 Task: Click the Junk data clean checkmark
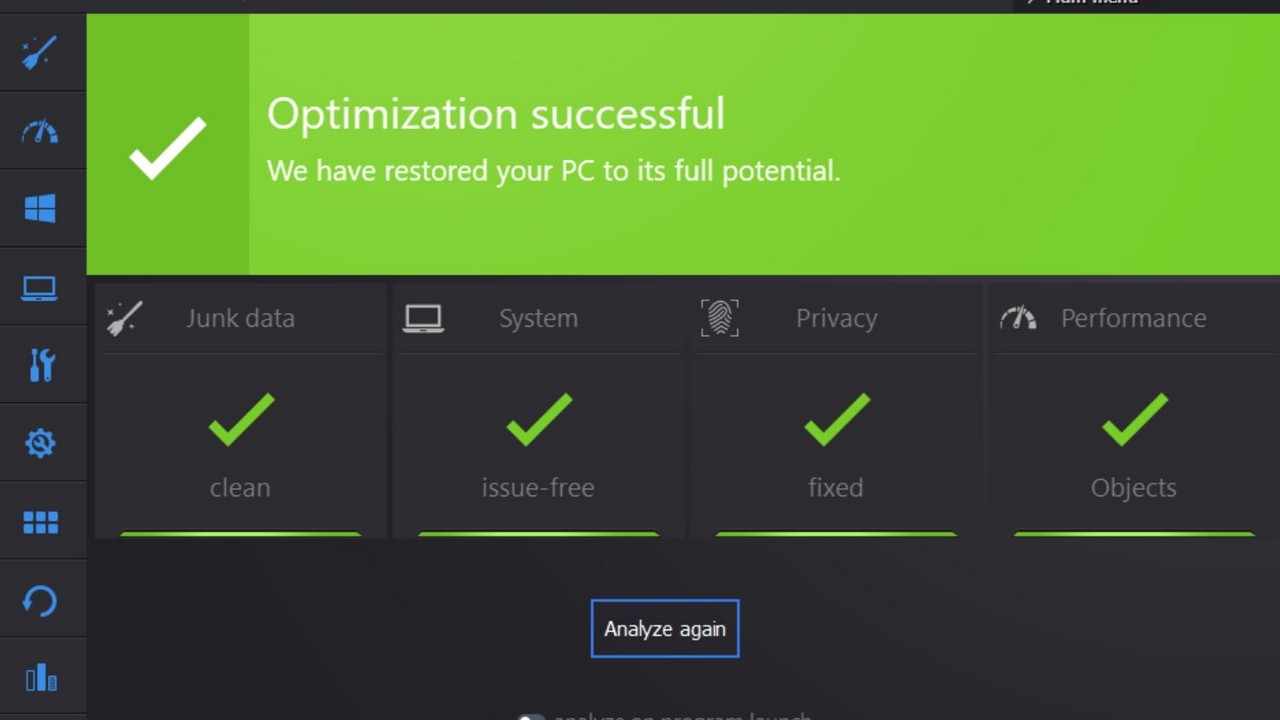[x=241, y=418]
